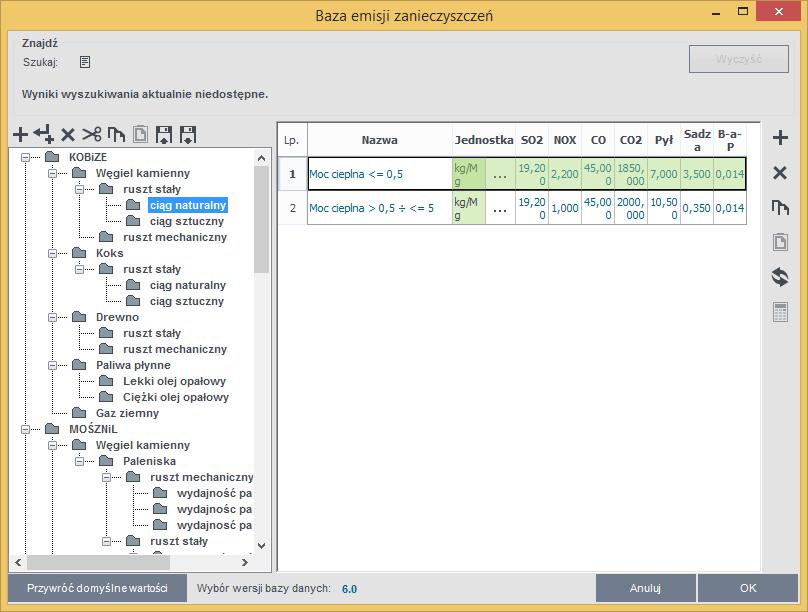Click the first save disk icon above tree
The width and height of the screenshot is (808, 612).
[164, 134]
